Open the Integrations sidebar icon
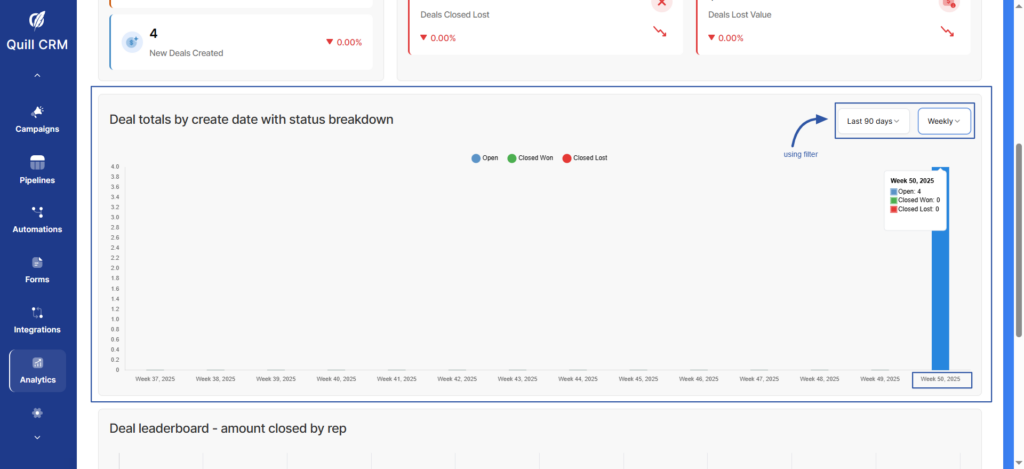 click(37, 312)
